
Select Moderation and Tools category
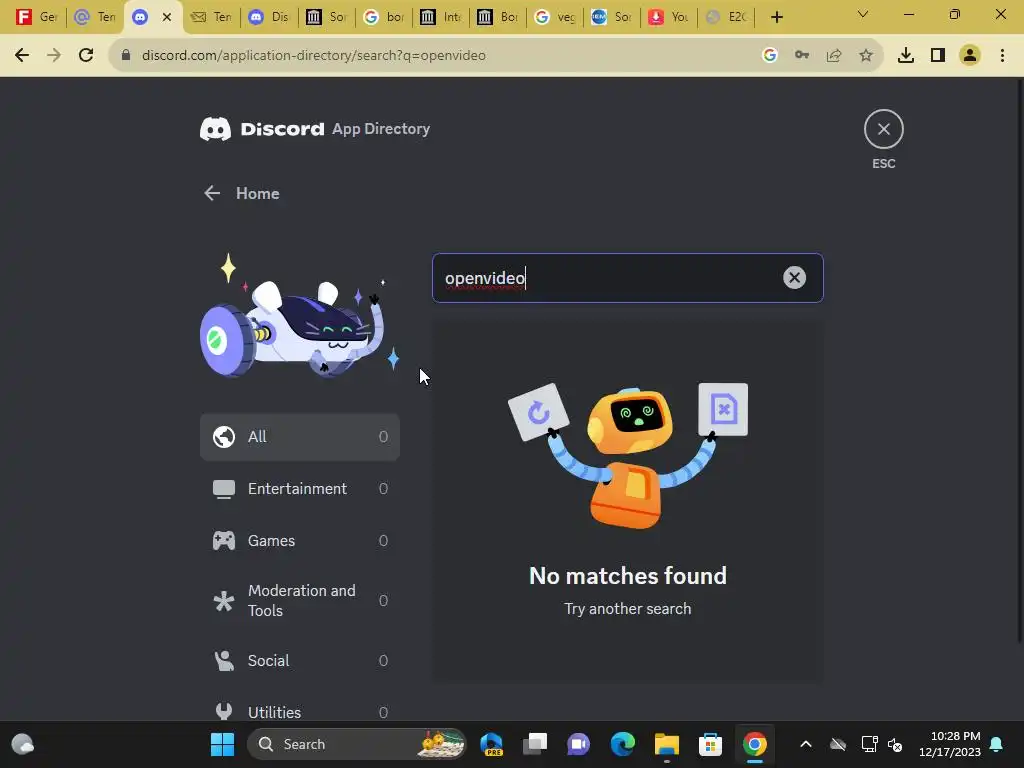300,600
